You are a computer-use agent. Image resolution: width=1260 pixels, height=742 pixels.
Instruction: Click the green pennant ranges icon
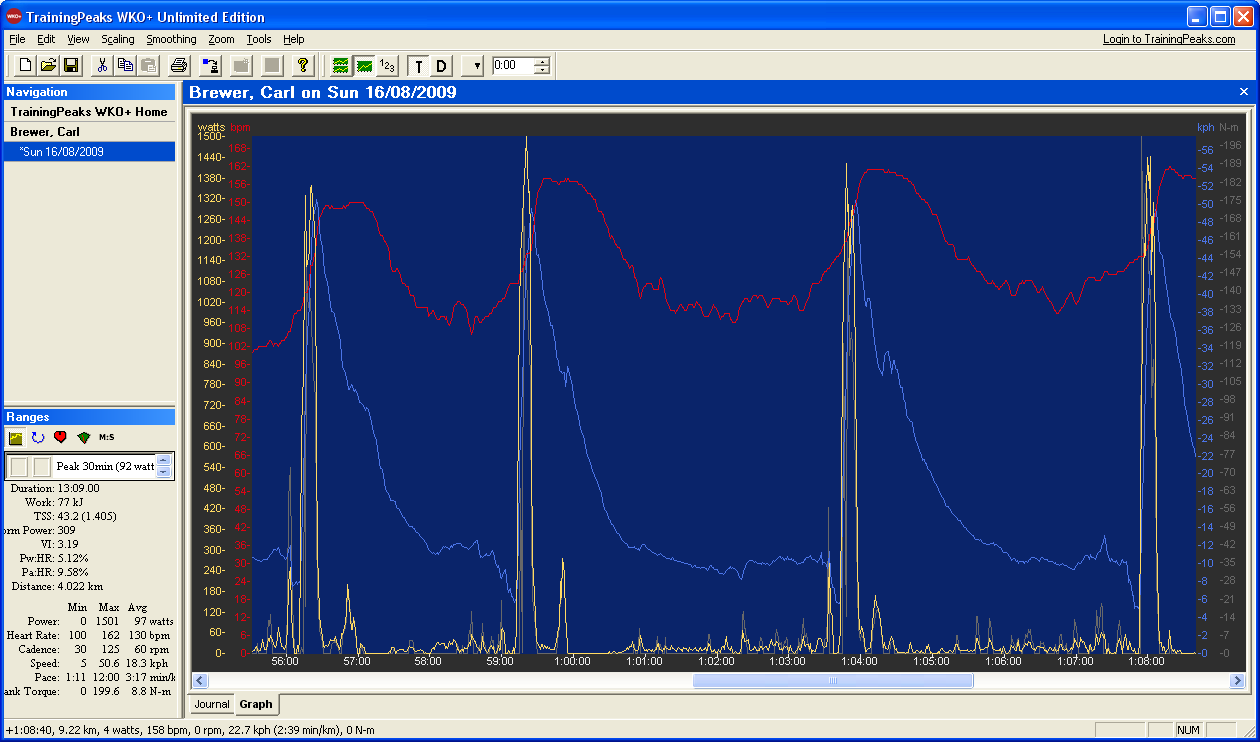[x=83, y=437]
